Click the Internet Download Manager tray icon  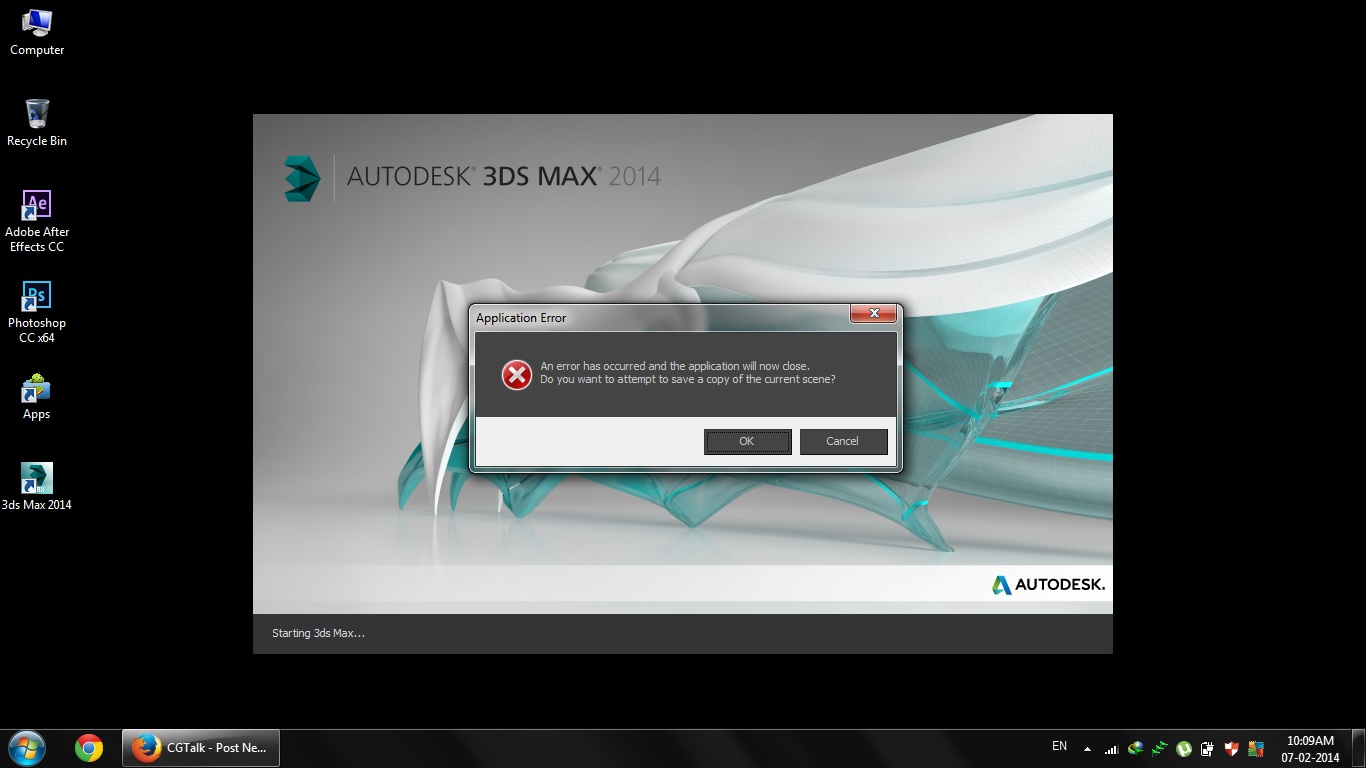[x=1135, y=748]
